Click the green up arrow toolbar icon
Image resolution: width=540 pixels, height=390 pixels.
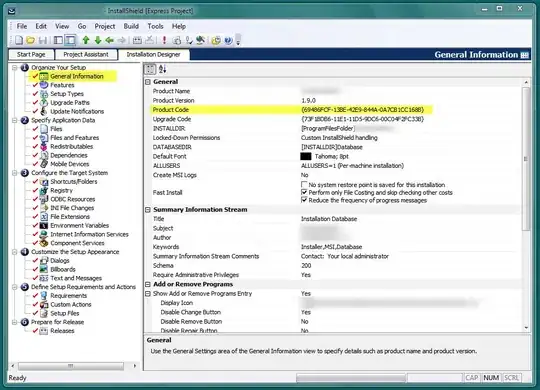click(86, 40)
